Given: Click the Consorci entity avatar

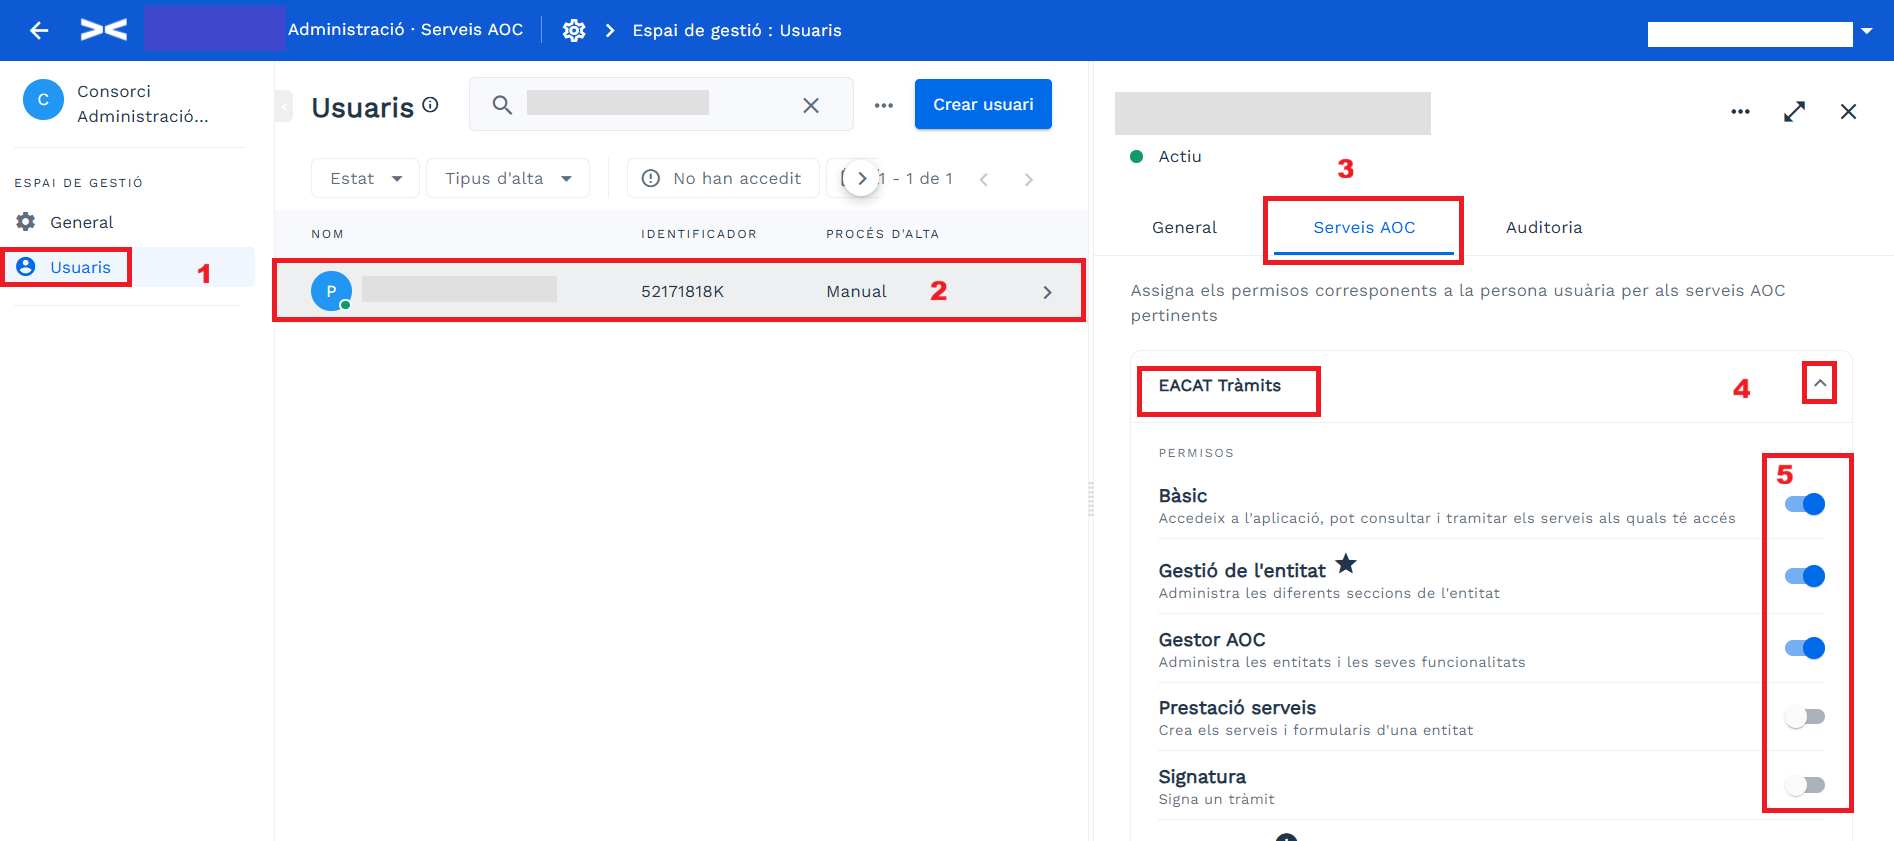Looking at the screenshot, I should click(x=43, y=100).
